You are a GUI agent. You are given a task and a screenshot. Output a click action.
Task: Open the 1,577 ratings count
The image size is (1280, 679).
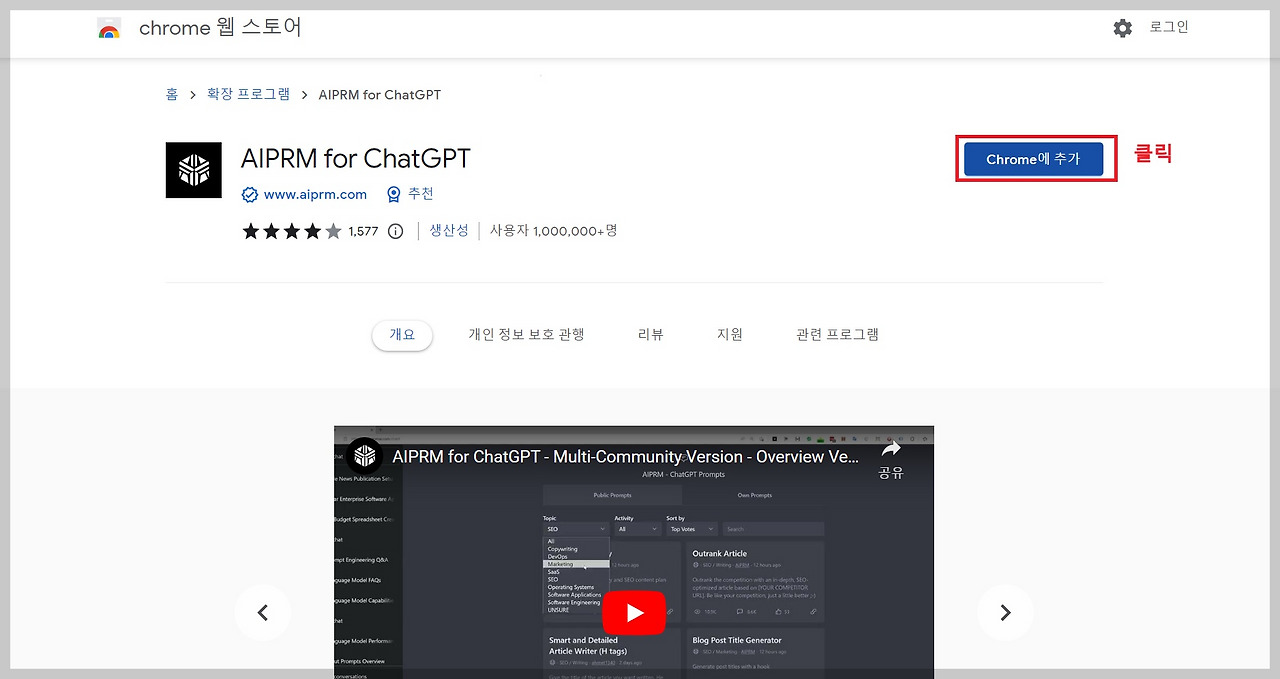363,231
